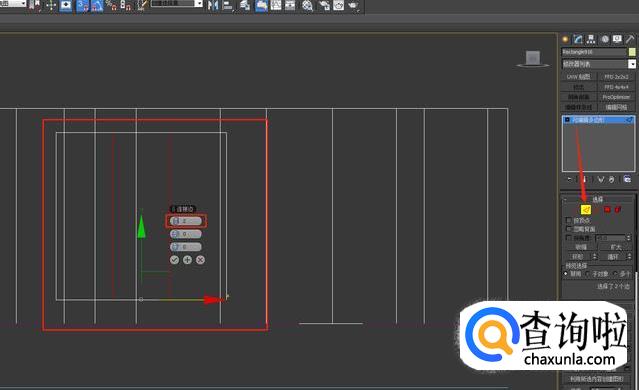Apply and continue with the plus button
This screenshot has height=390, width=639.
point(187,260)
